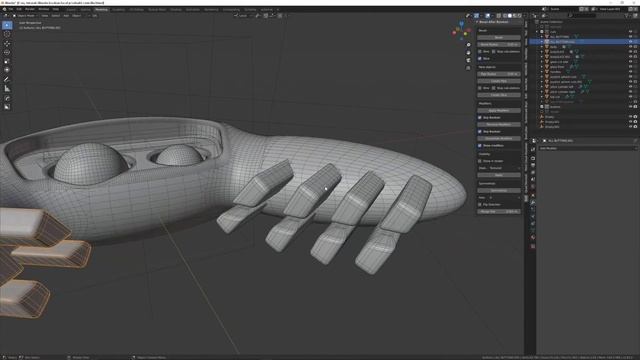Switch to the Shading workspace tab
The width and height of the screenshot is (640, 360).
click(x=176, y=9)
